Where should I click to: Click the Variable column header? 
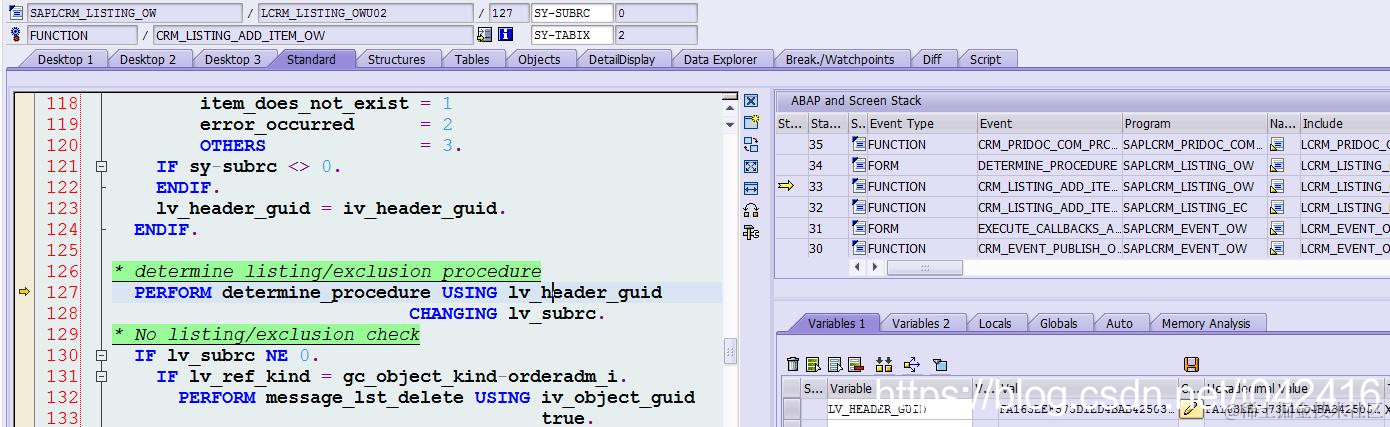point(898,388)
